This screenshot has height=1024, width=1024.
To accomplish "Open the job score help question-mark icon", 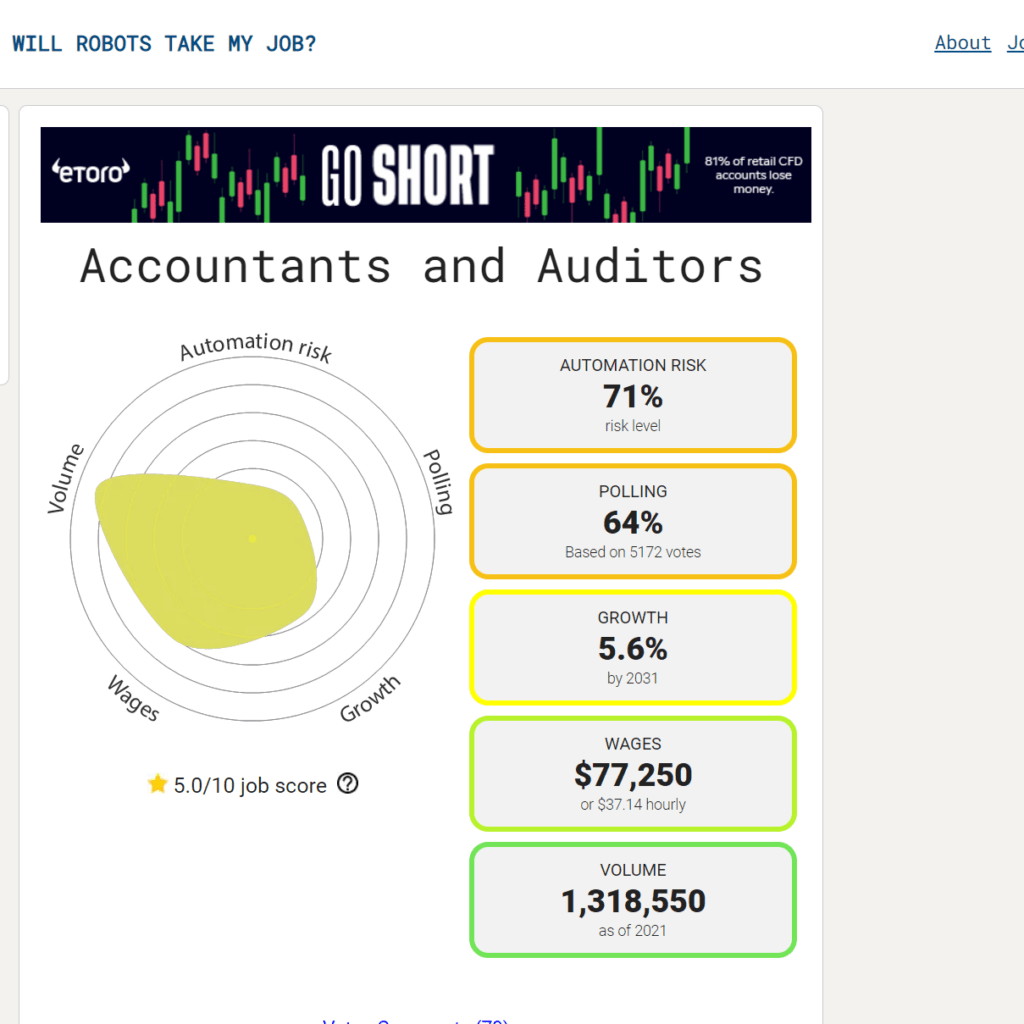I will [347, 783].
